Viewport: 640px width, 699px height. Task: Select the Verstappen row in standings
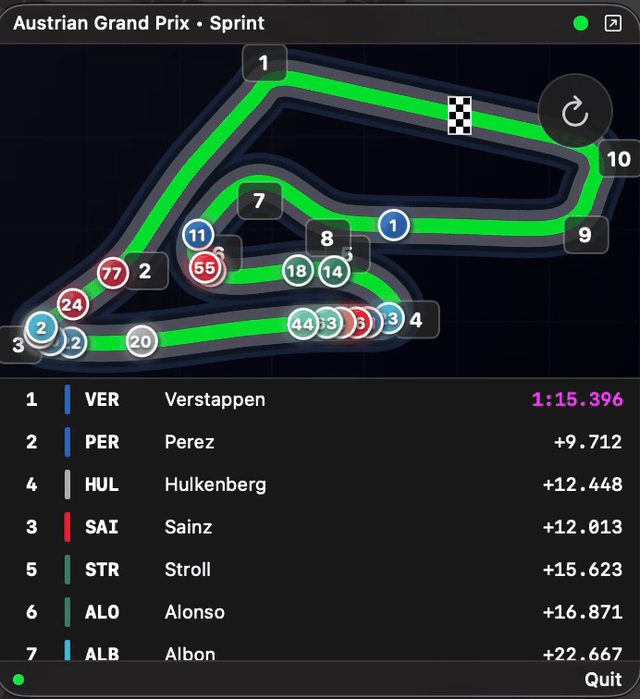[x=320, y=399]
